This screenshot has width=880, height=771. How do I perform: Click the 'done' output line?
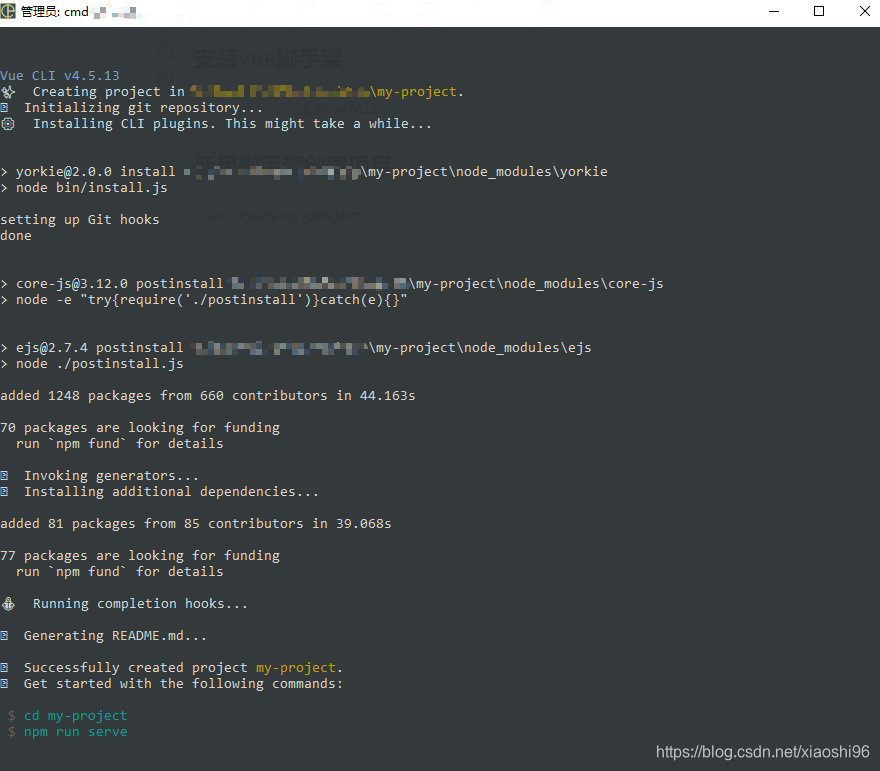16,236
